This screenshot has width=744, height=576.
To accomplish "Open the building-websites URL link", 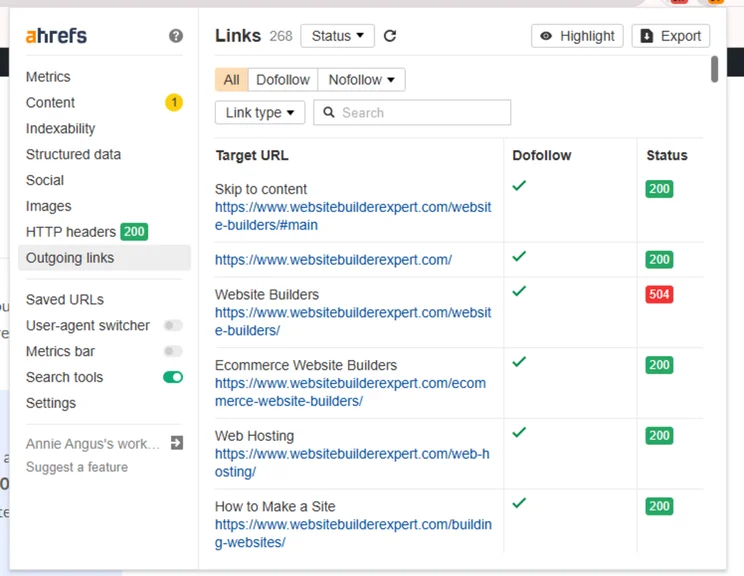I will point(353,533).
